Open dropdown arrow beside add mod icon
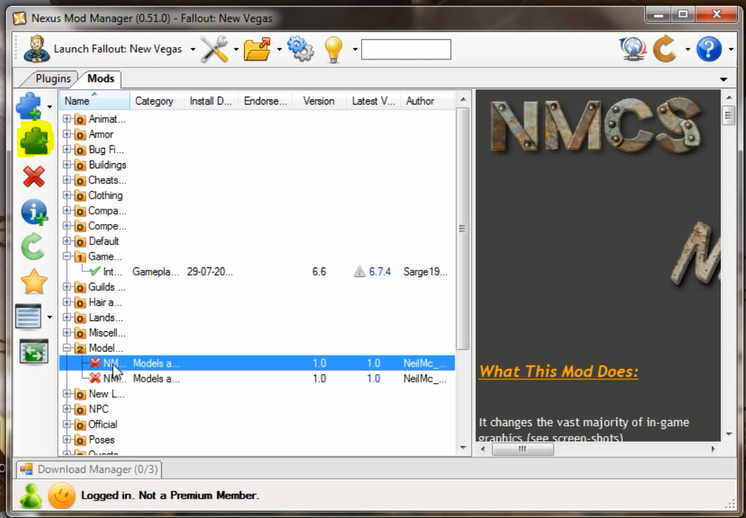The height and width of the screenshot is (518, 746). coord(49,107)
